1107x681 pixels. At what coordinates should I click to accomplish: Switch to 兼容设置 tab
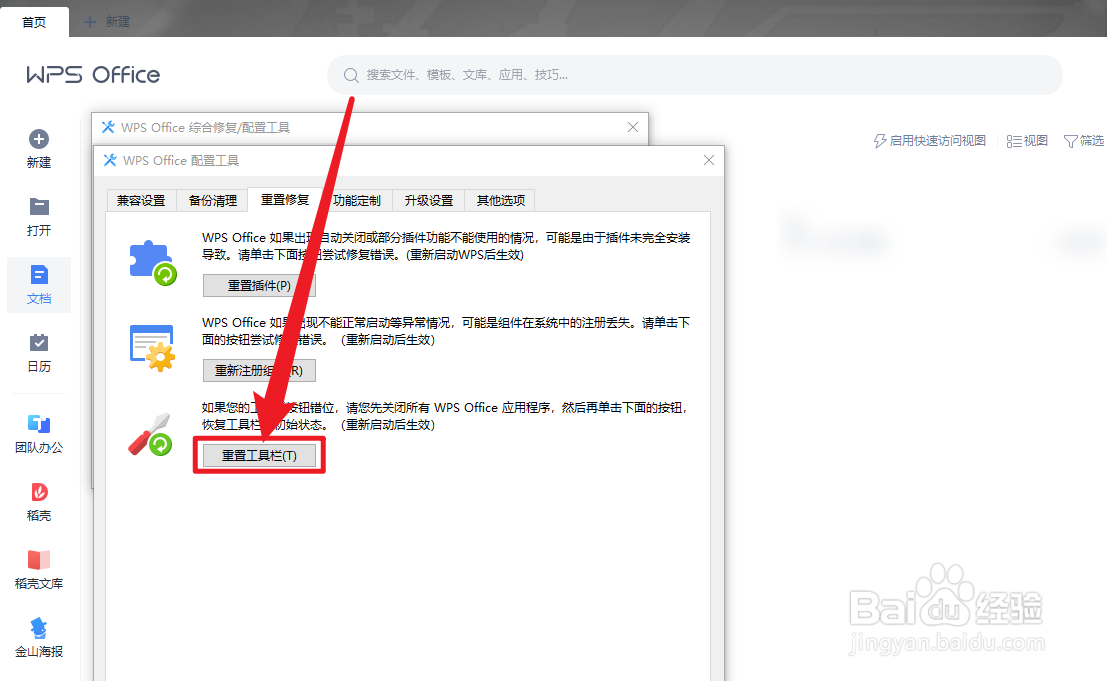coord(141,200)
